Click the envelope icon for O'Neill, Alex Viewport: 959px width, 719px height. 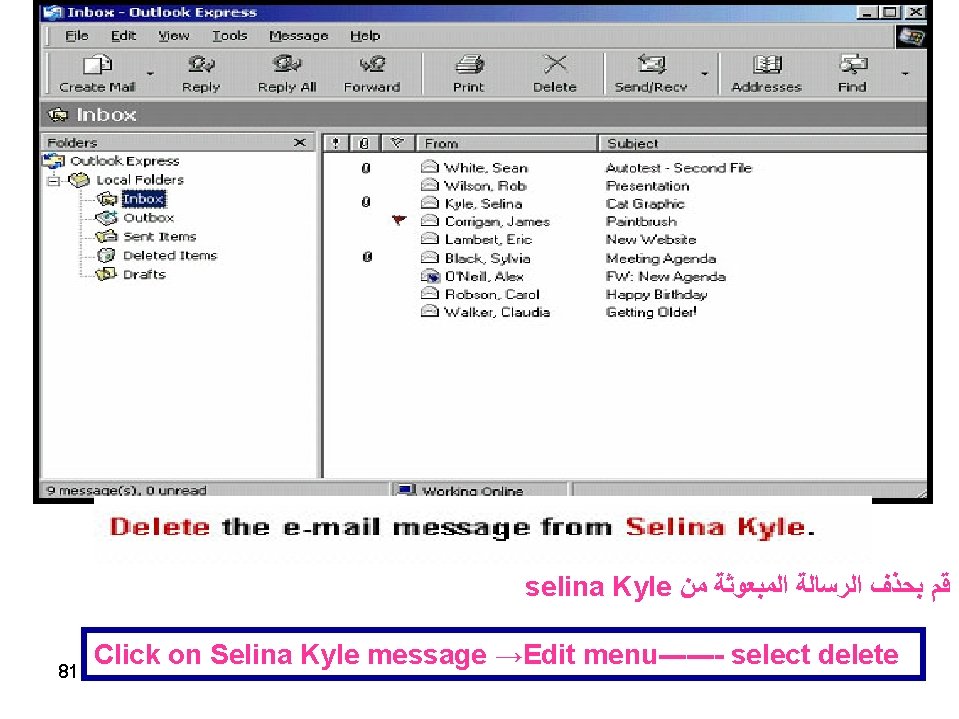tap(430, 276)
